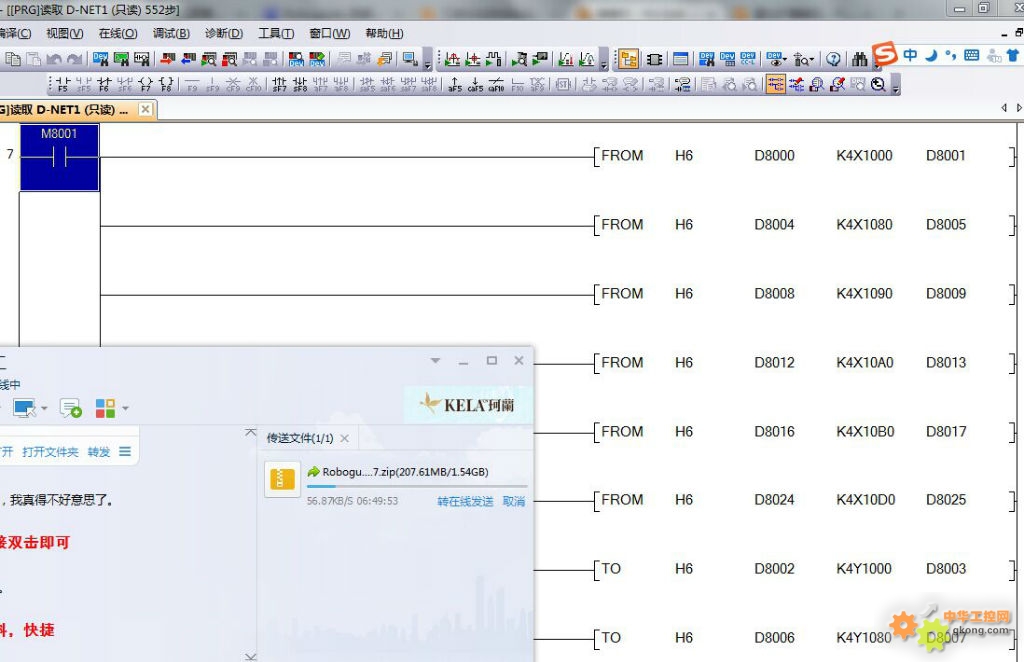The height and width of the screenshot is (662, 1024).
Task: Open the find device dropdown arrow
Action: pyautogui.click(x=811, y=59)
